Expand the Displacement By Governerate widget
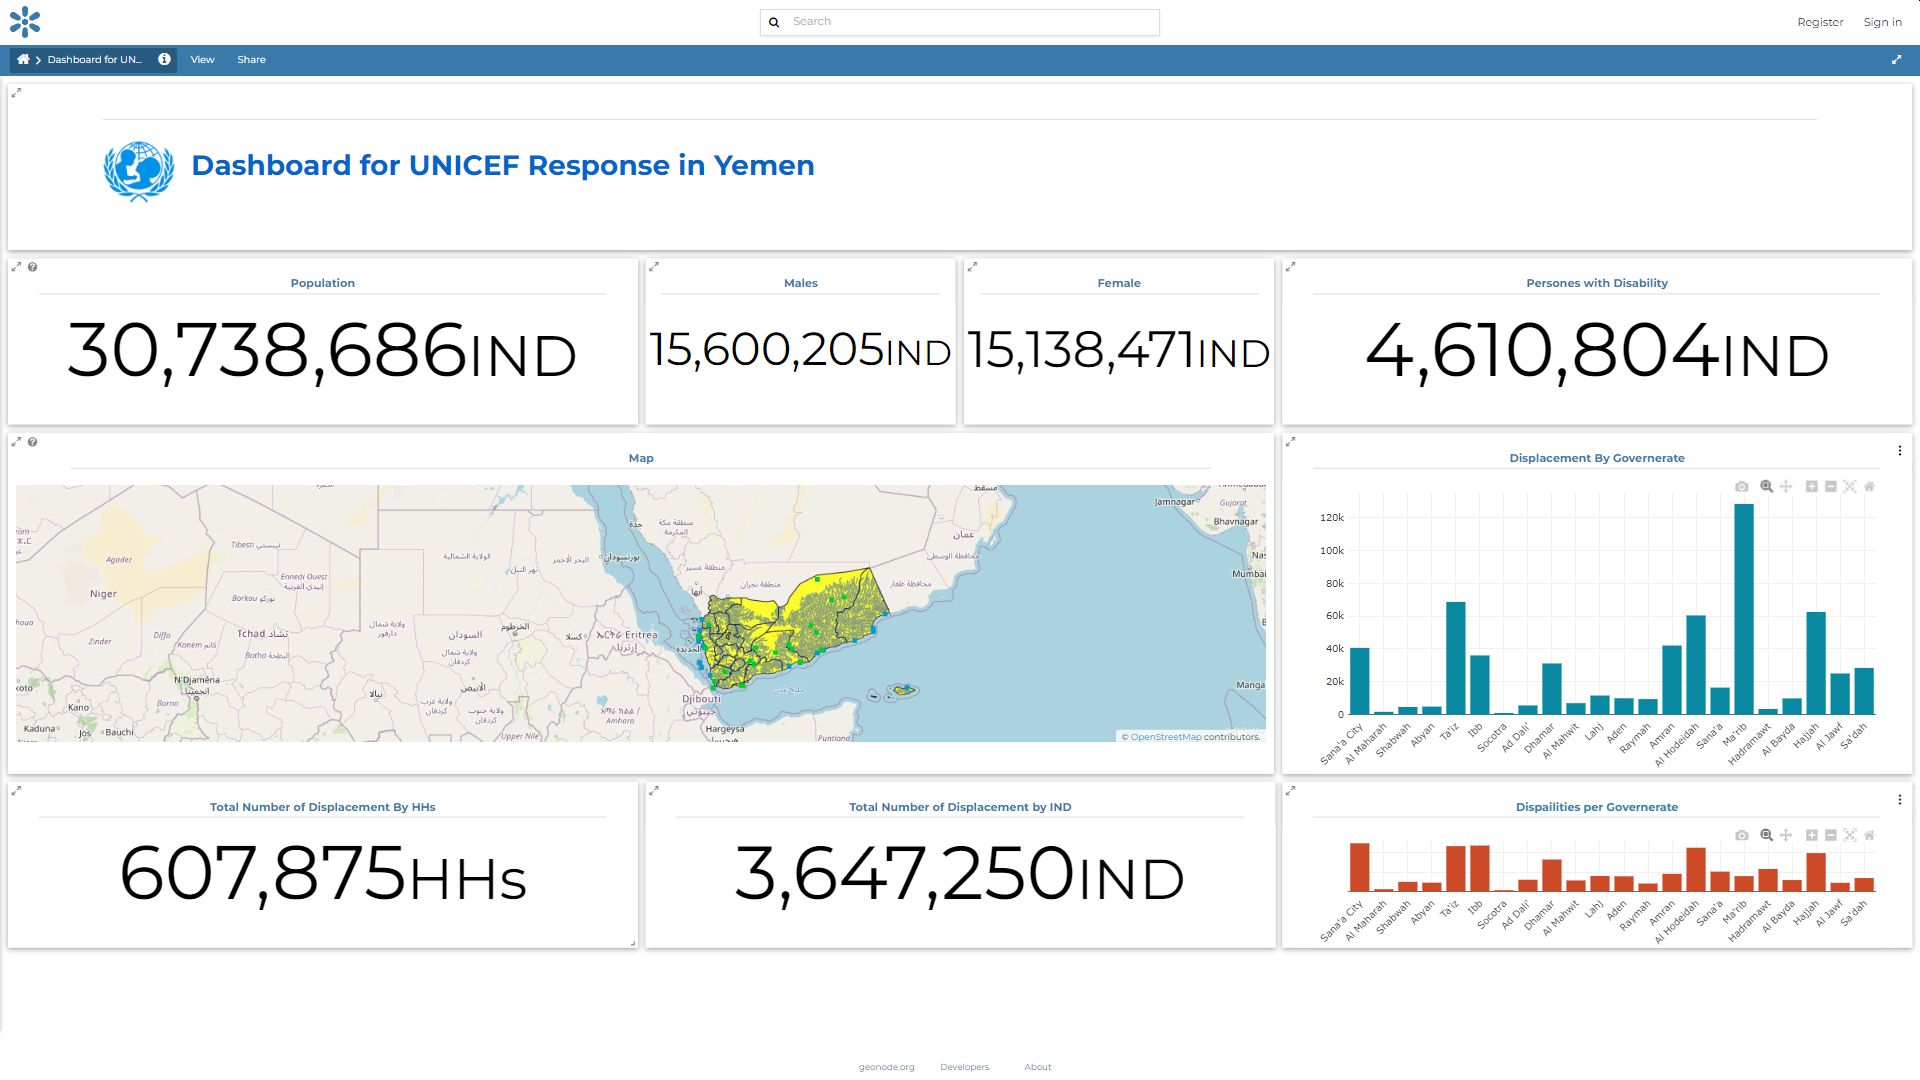Screen dimensions: 1920x1080 pos(1290,442)
